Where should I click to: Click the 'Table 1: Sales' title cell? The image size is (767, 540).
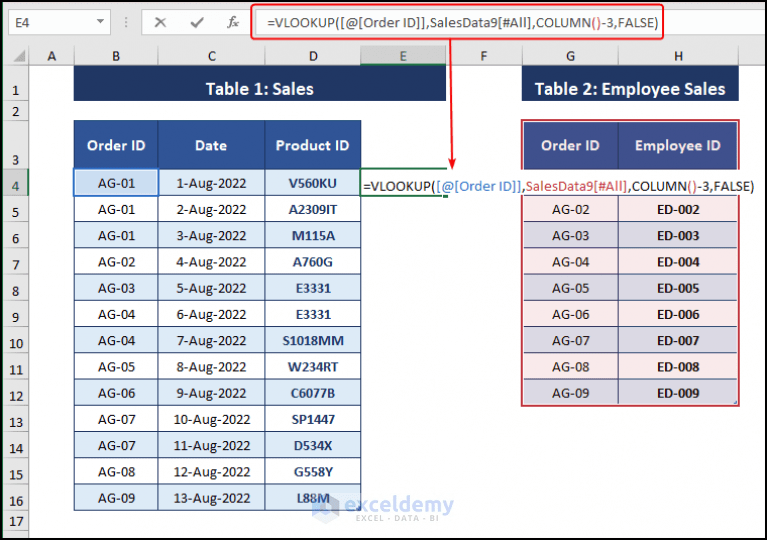tap(260, 84)
